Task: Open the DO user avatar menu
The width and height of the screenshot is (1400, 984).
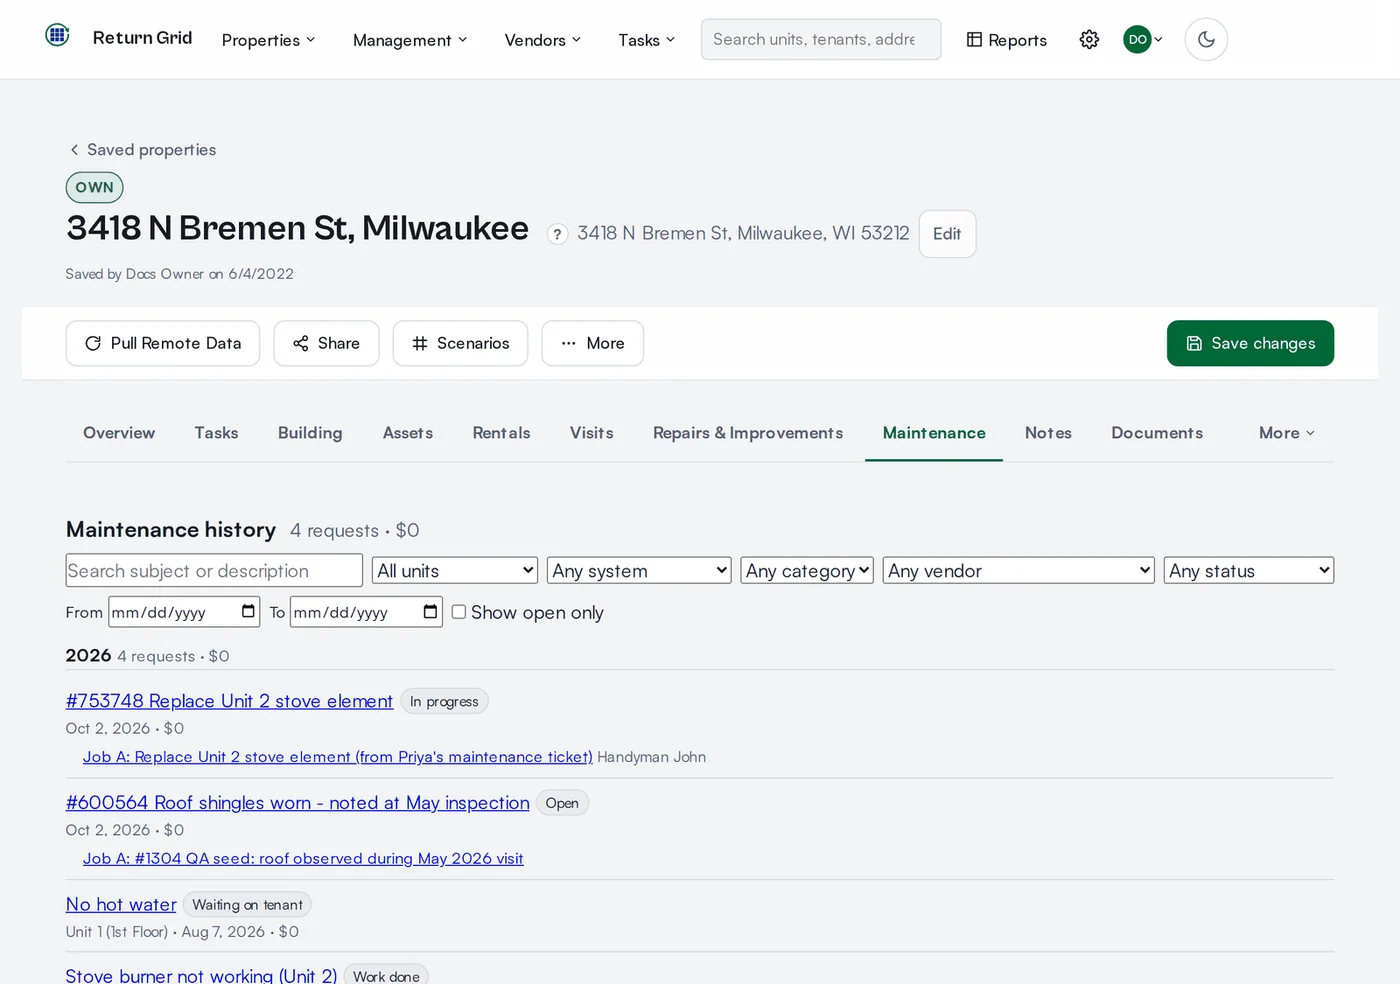Action: [1143, 39]
